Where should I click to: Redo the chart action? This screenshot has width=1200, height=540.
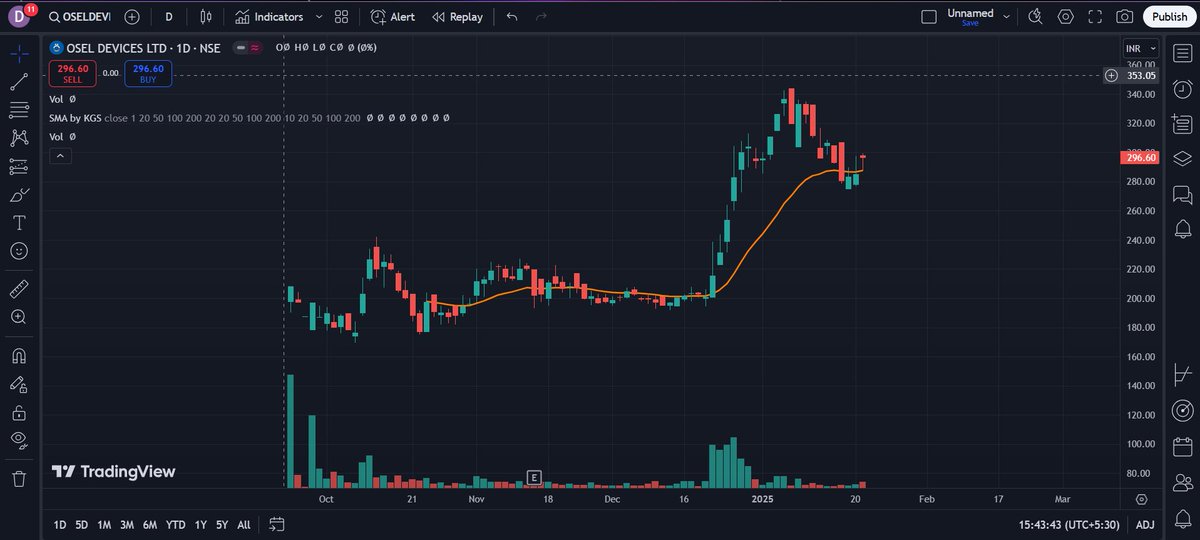[x=541, y=17]
